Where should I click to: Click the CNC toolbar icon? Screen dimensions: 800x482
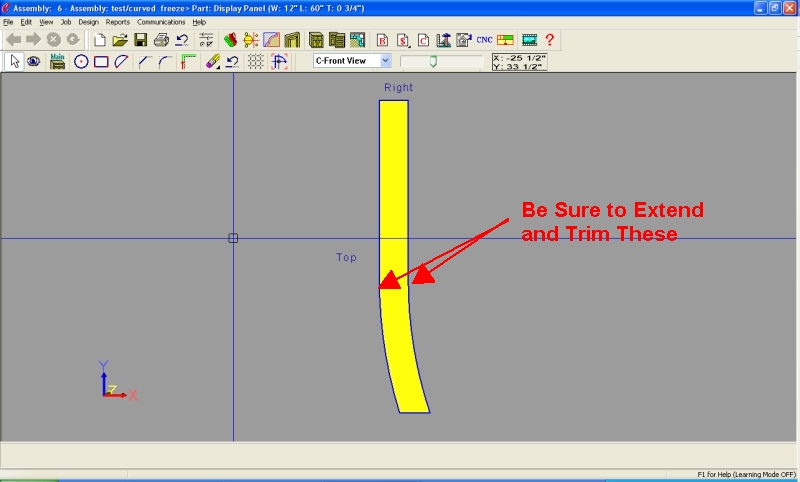coord(484,40)
